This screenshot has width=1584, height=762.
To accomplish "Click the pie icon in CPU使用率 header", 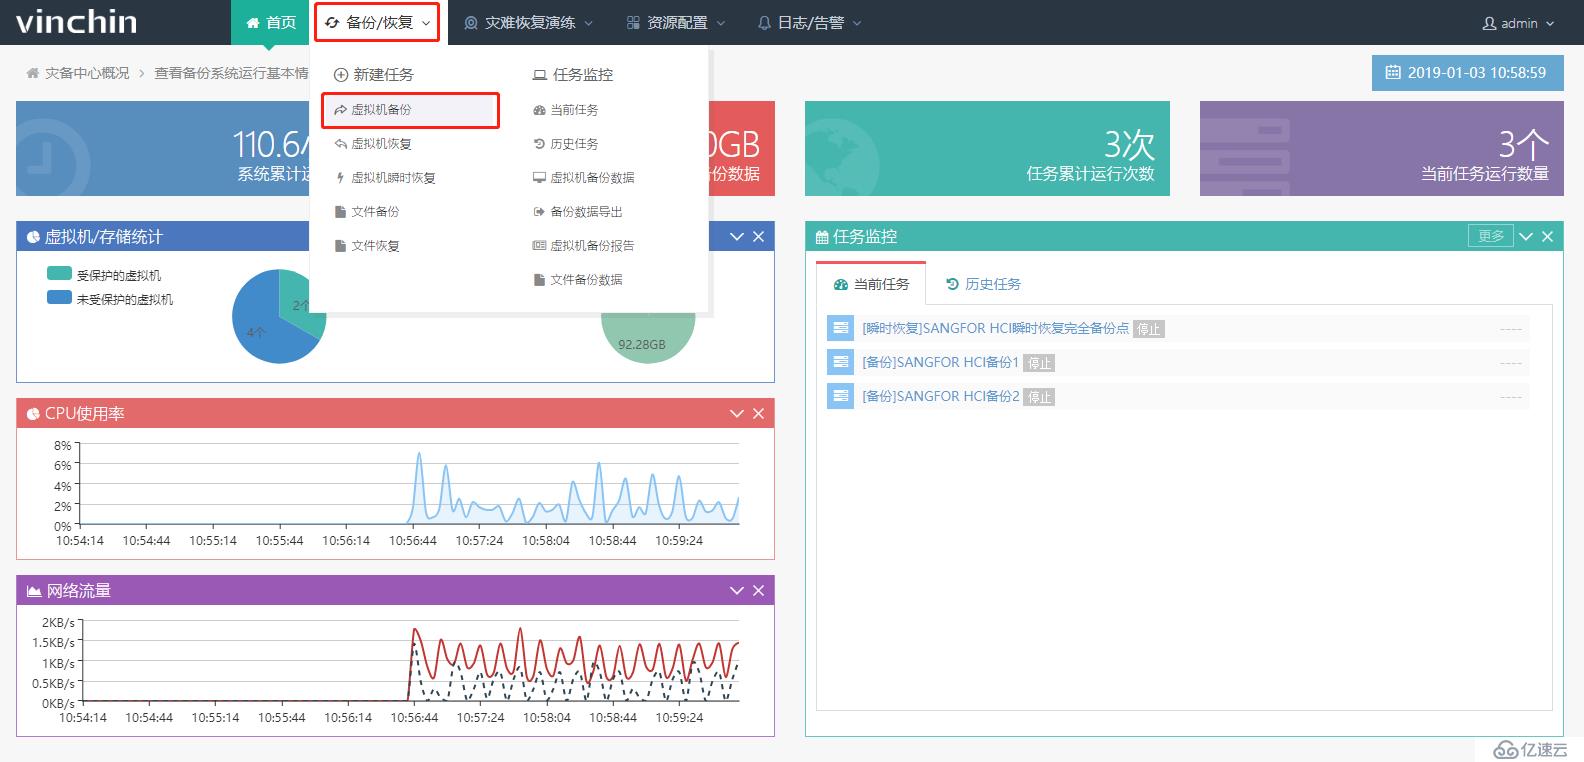I will 33,414.
